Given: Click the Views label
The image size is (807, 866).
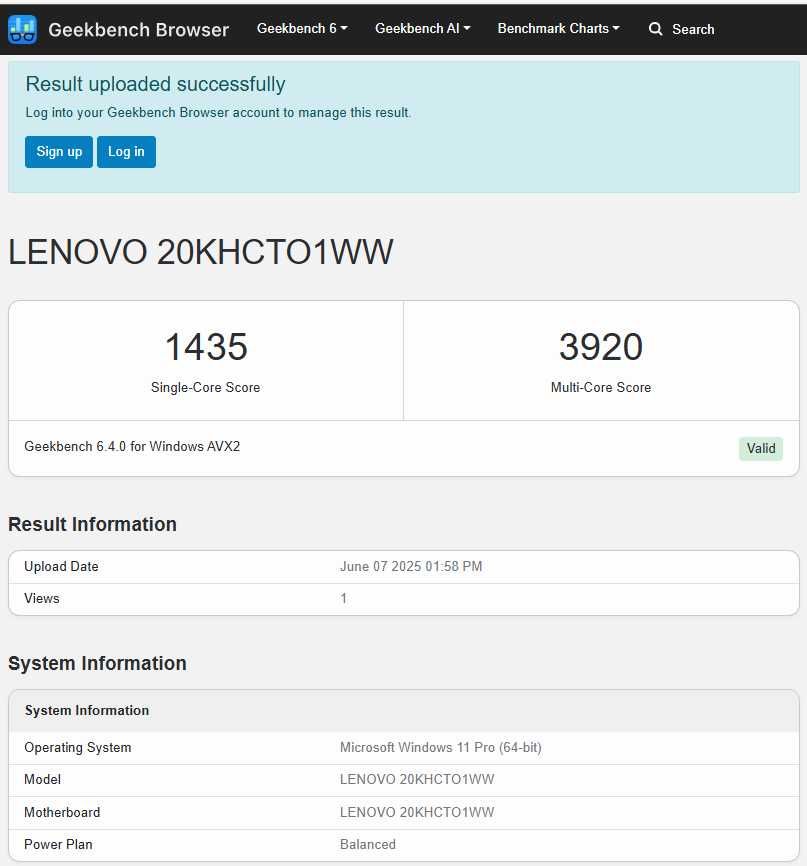Looking at the screenshot, I should click(41, 598).
